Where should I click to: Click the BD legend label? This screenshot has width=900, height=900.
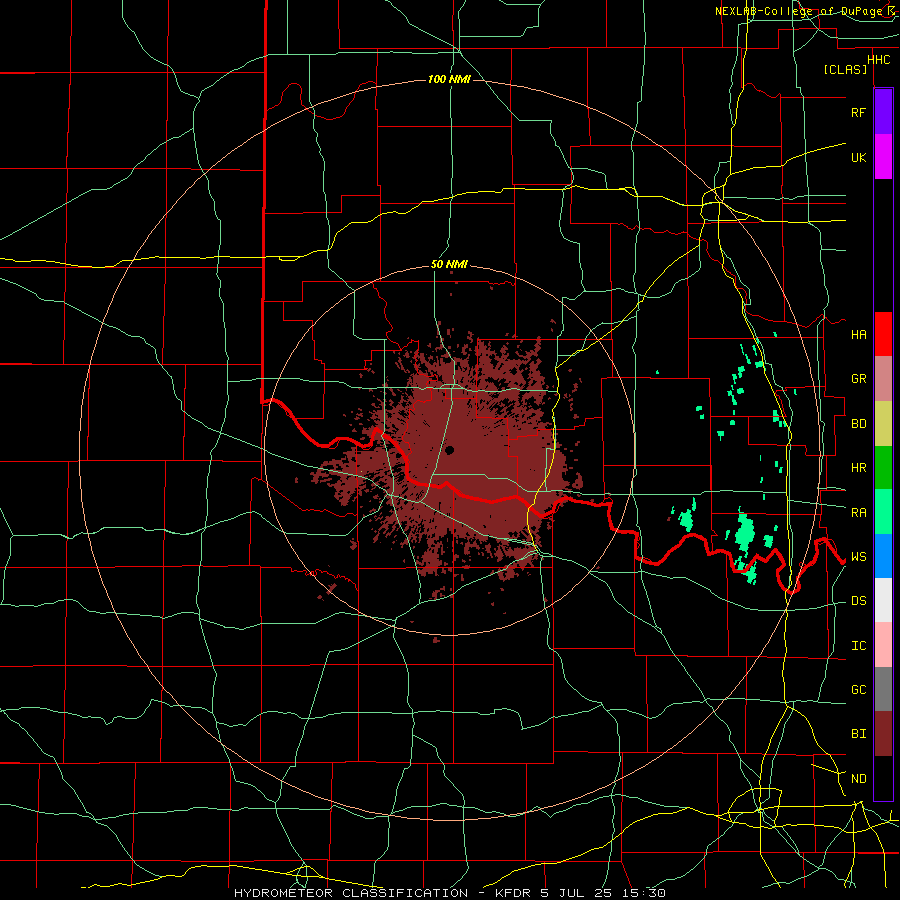[x=858, y=424]
